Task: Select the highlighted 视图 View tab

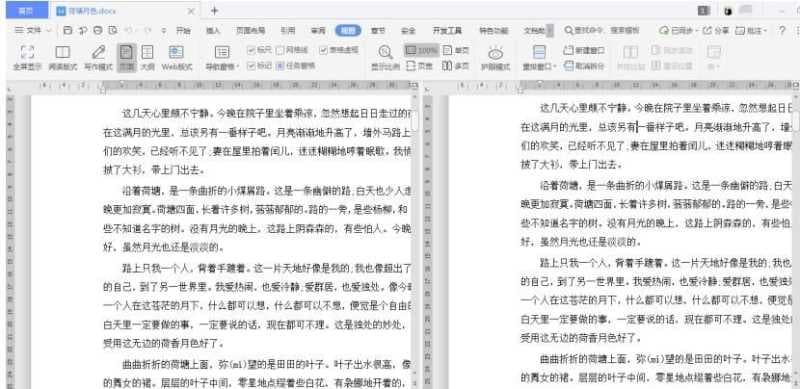Action: coord(348,30)
